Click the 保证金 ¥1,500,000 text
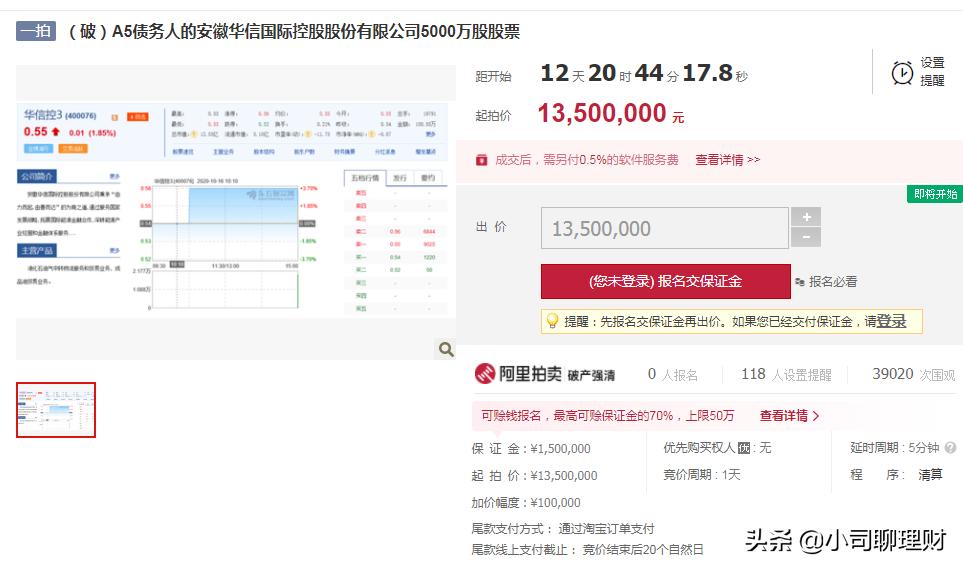 pyautogui.click(x=531, y=448)
